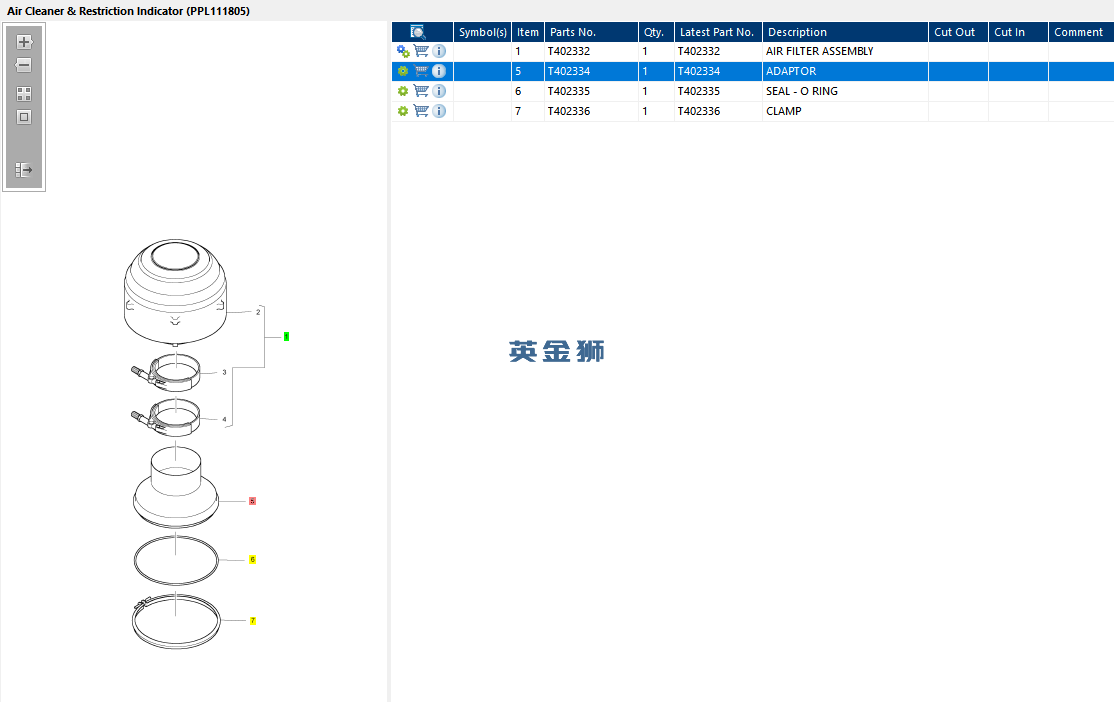Click callout number 3 beside upper clamp
Viewport: 1114px width, 702px height.
coord(225,372)
